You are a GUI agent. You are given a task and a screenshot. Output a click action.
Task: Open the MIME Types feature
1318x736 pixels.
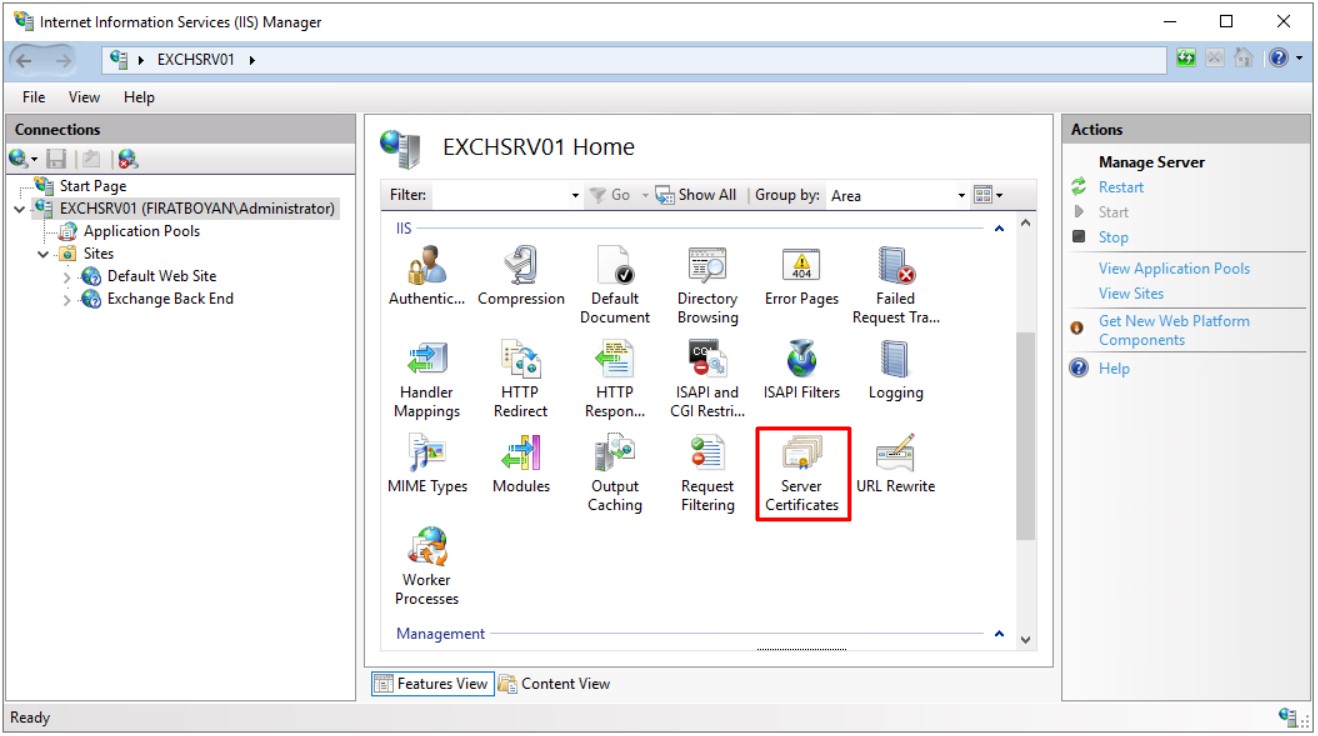tap(427, 466)
